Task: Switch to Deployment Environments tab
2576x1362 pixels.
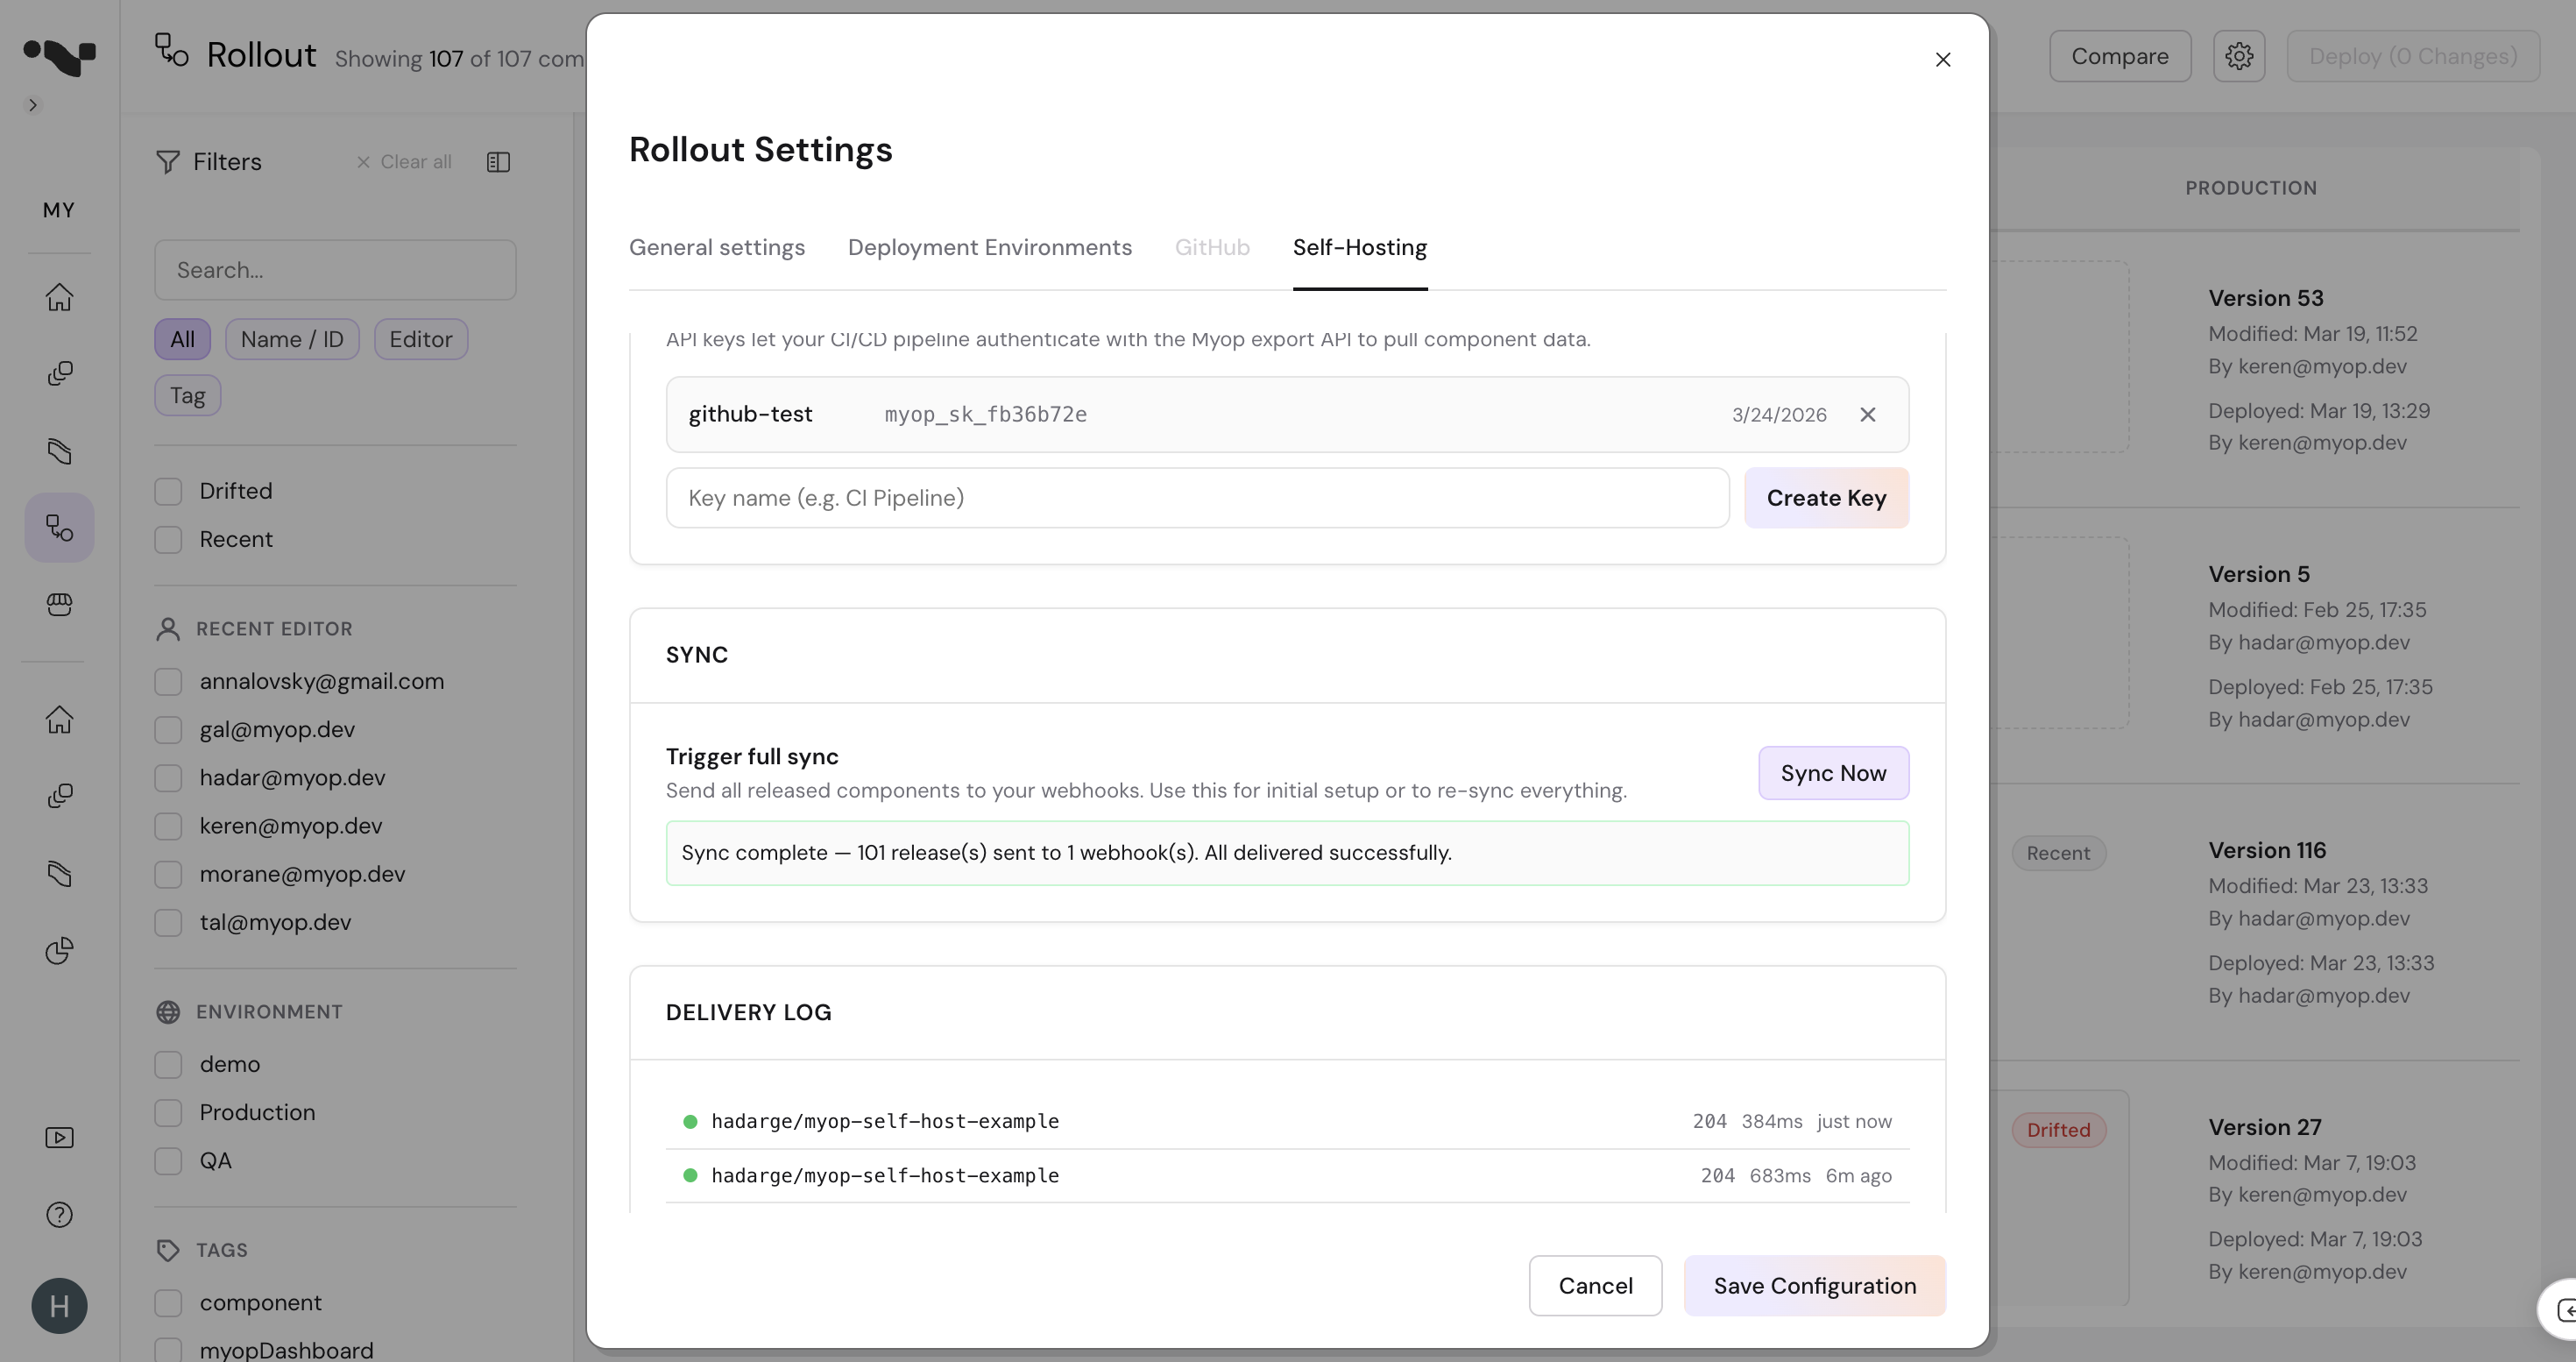Action: point(989,247)
